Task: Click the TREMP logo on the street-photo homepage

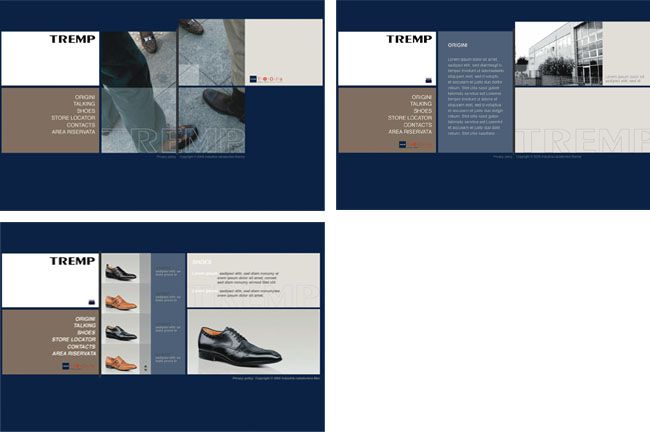Action: (73, 39)
